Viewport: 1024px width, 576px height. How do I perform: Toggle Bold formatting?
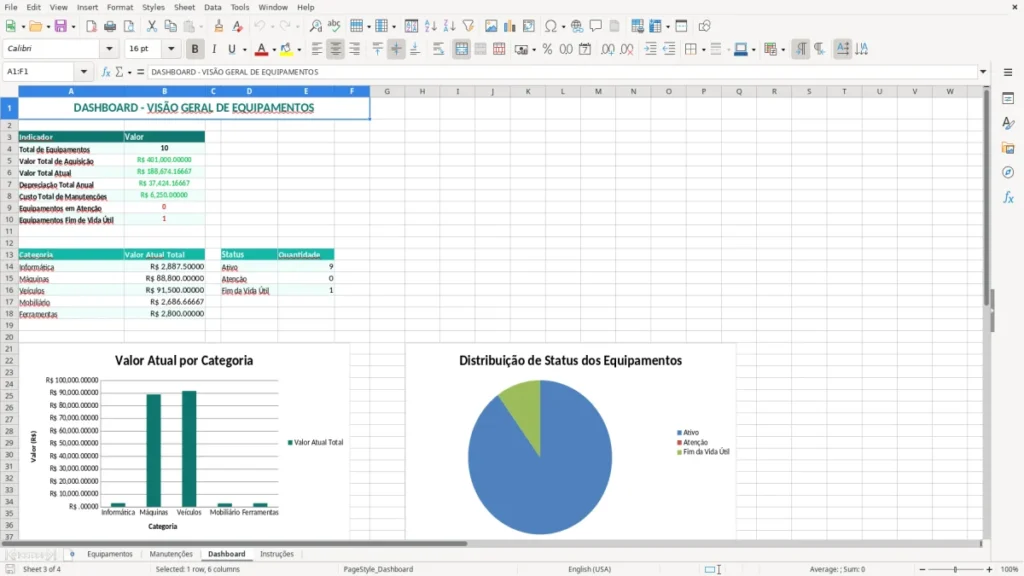(195, 49)
